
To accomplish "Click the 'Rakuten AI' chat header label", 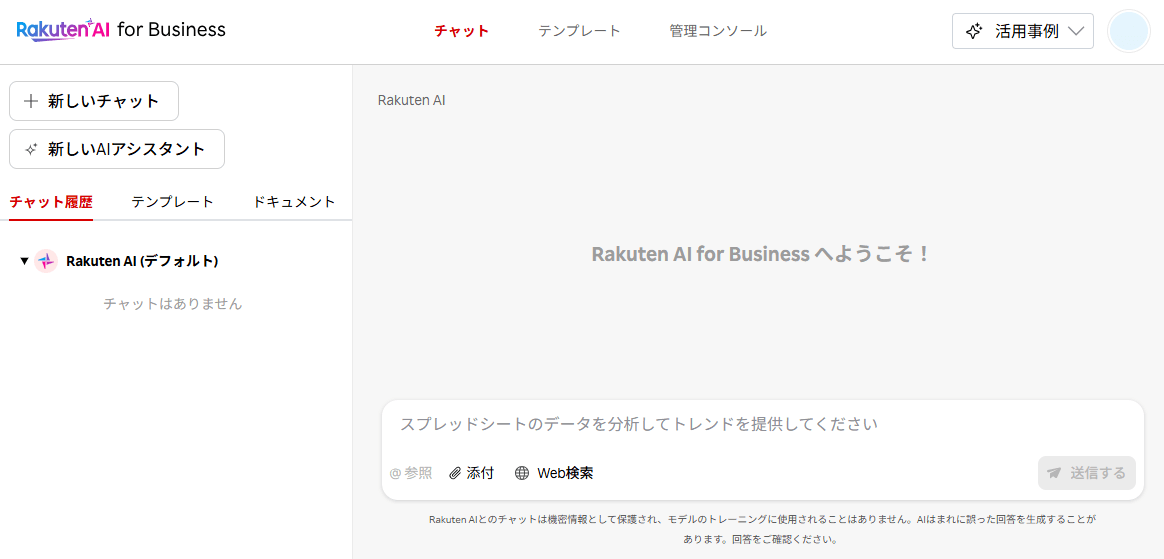I will point(411,99).
